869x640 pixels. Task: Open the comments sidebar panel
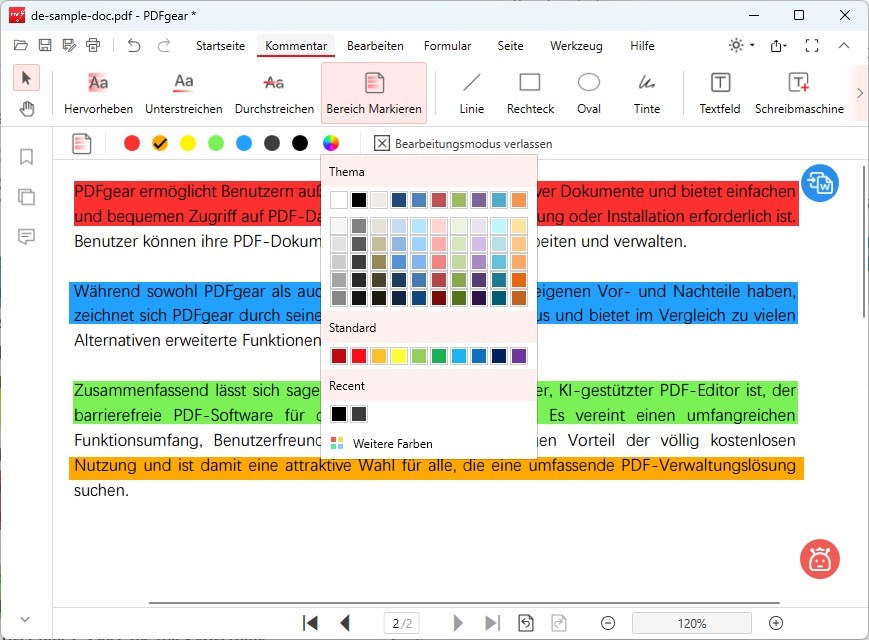pos(26,237)
